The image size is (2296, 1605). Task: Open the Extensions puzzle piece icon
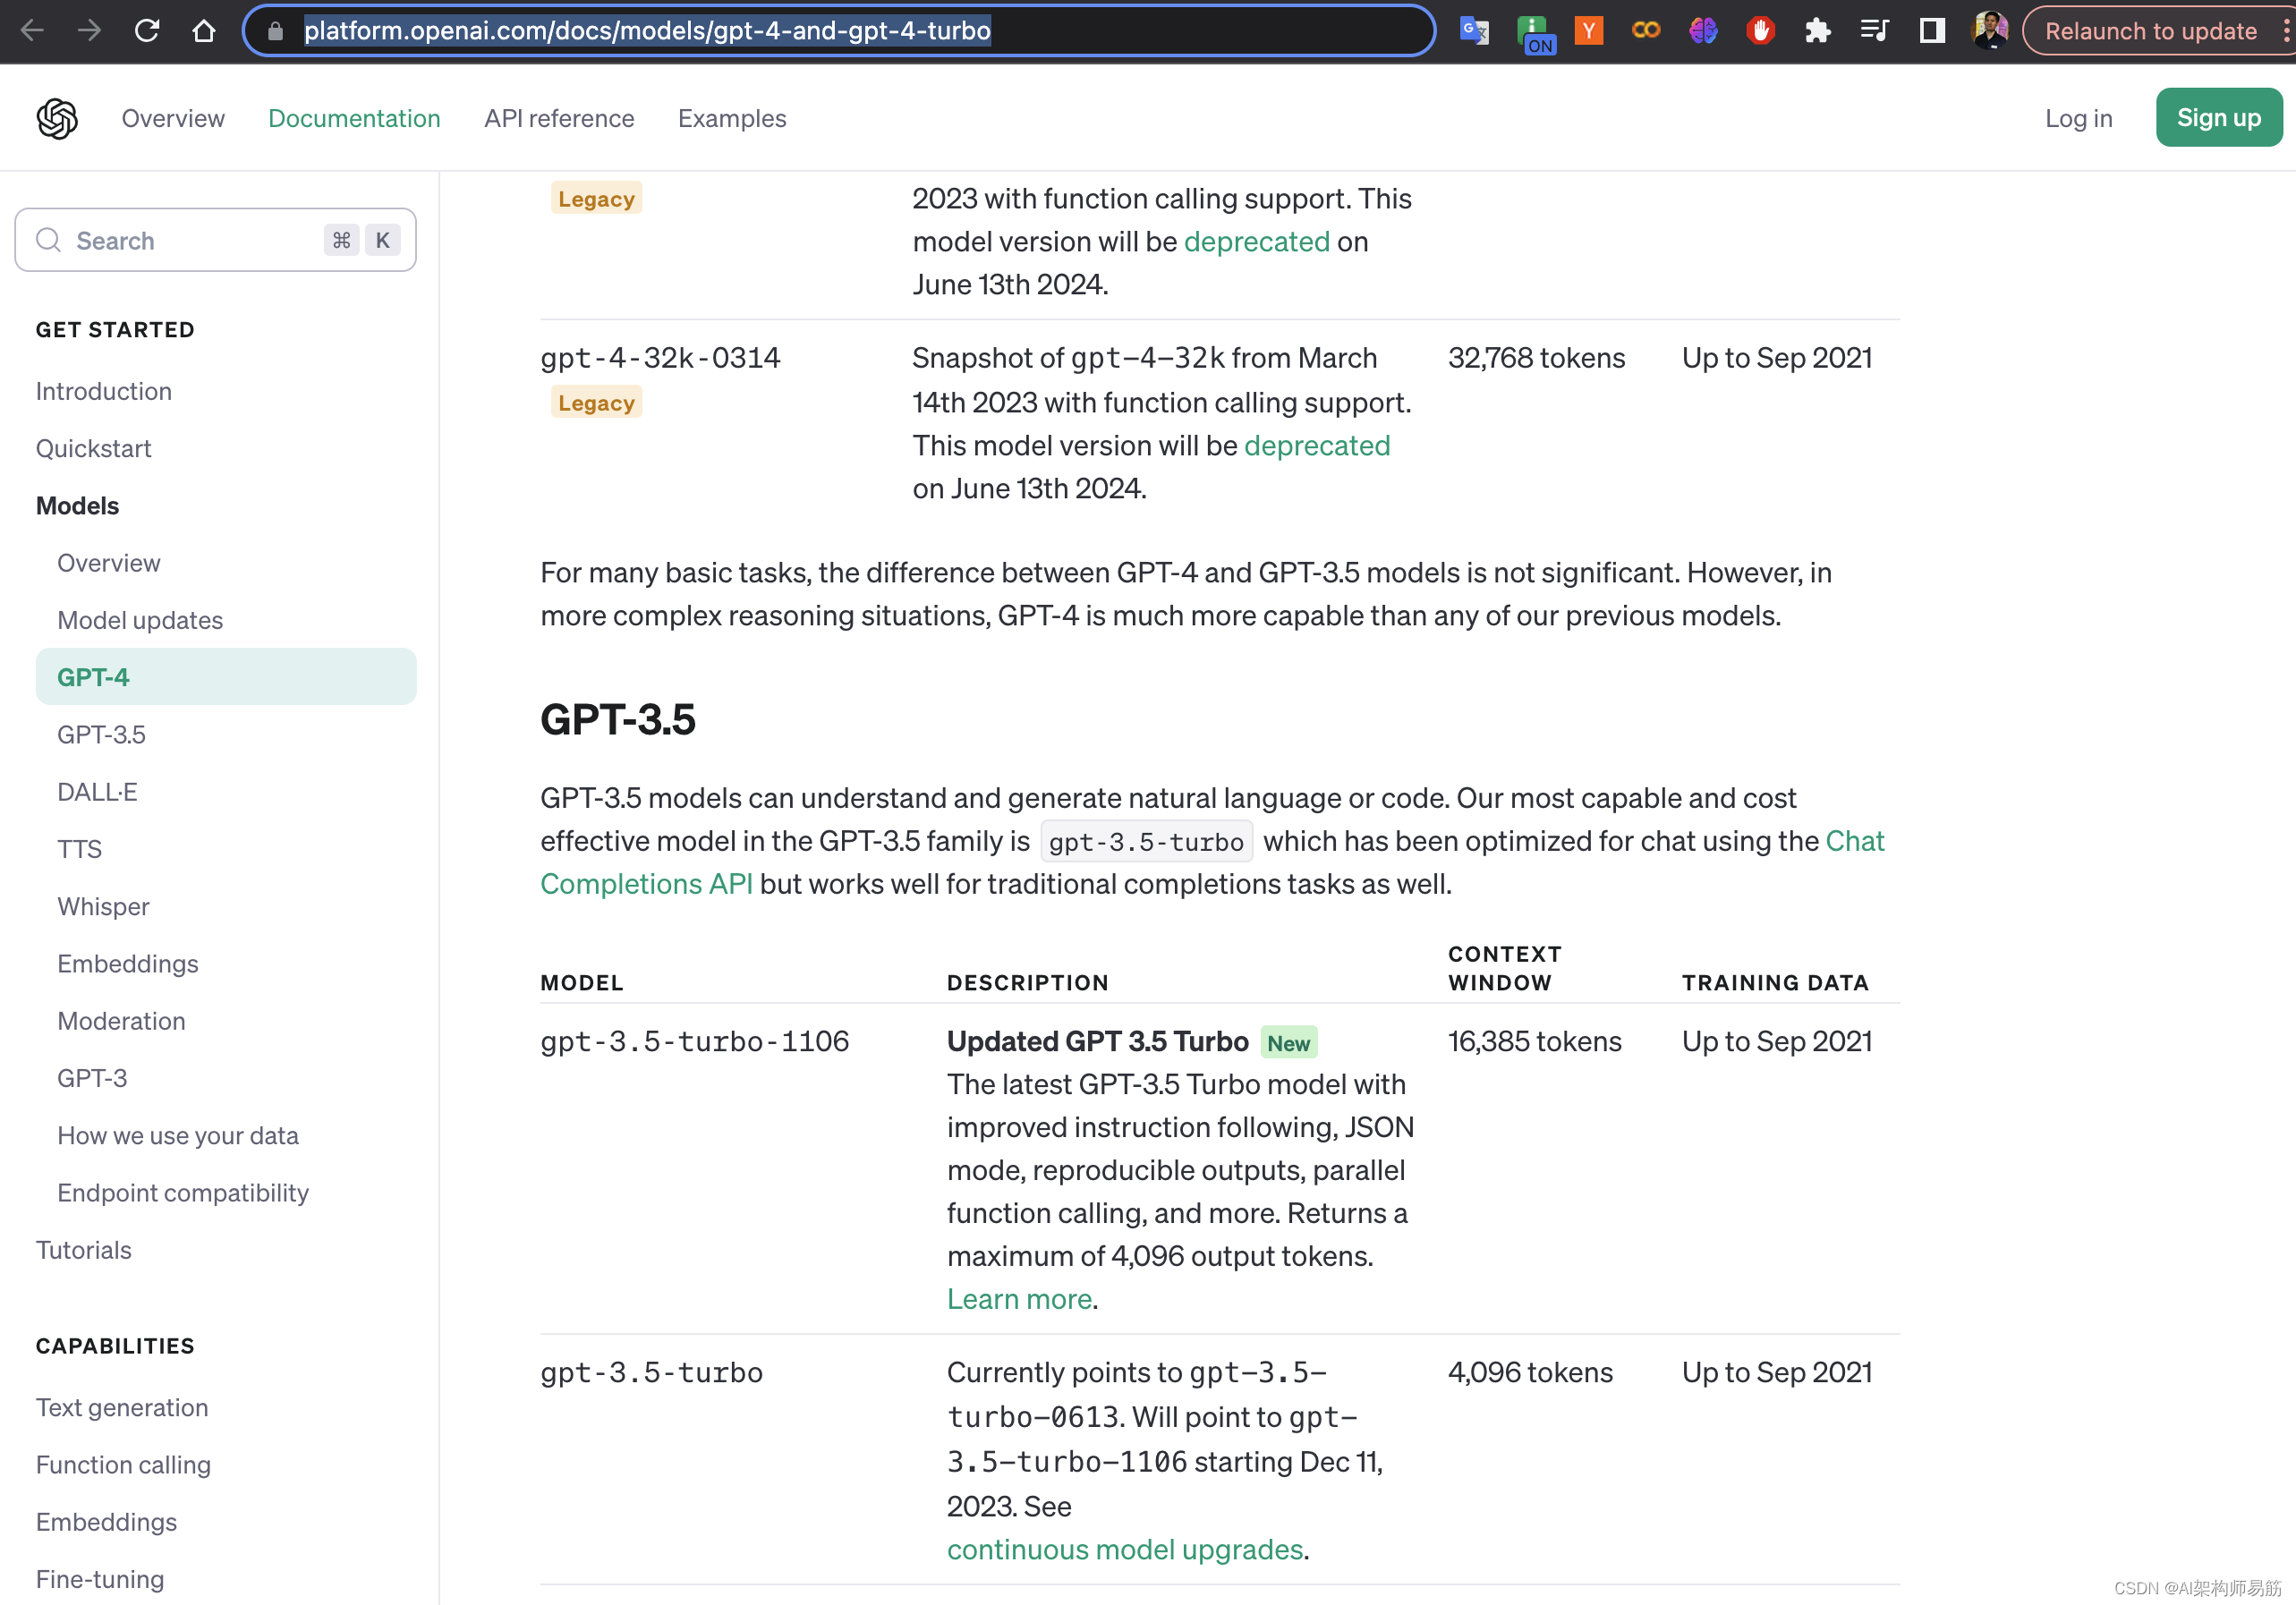pos(1817,30)
